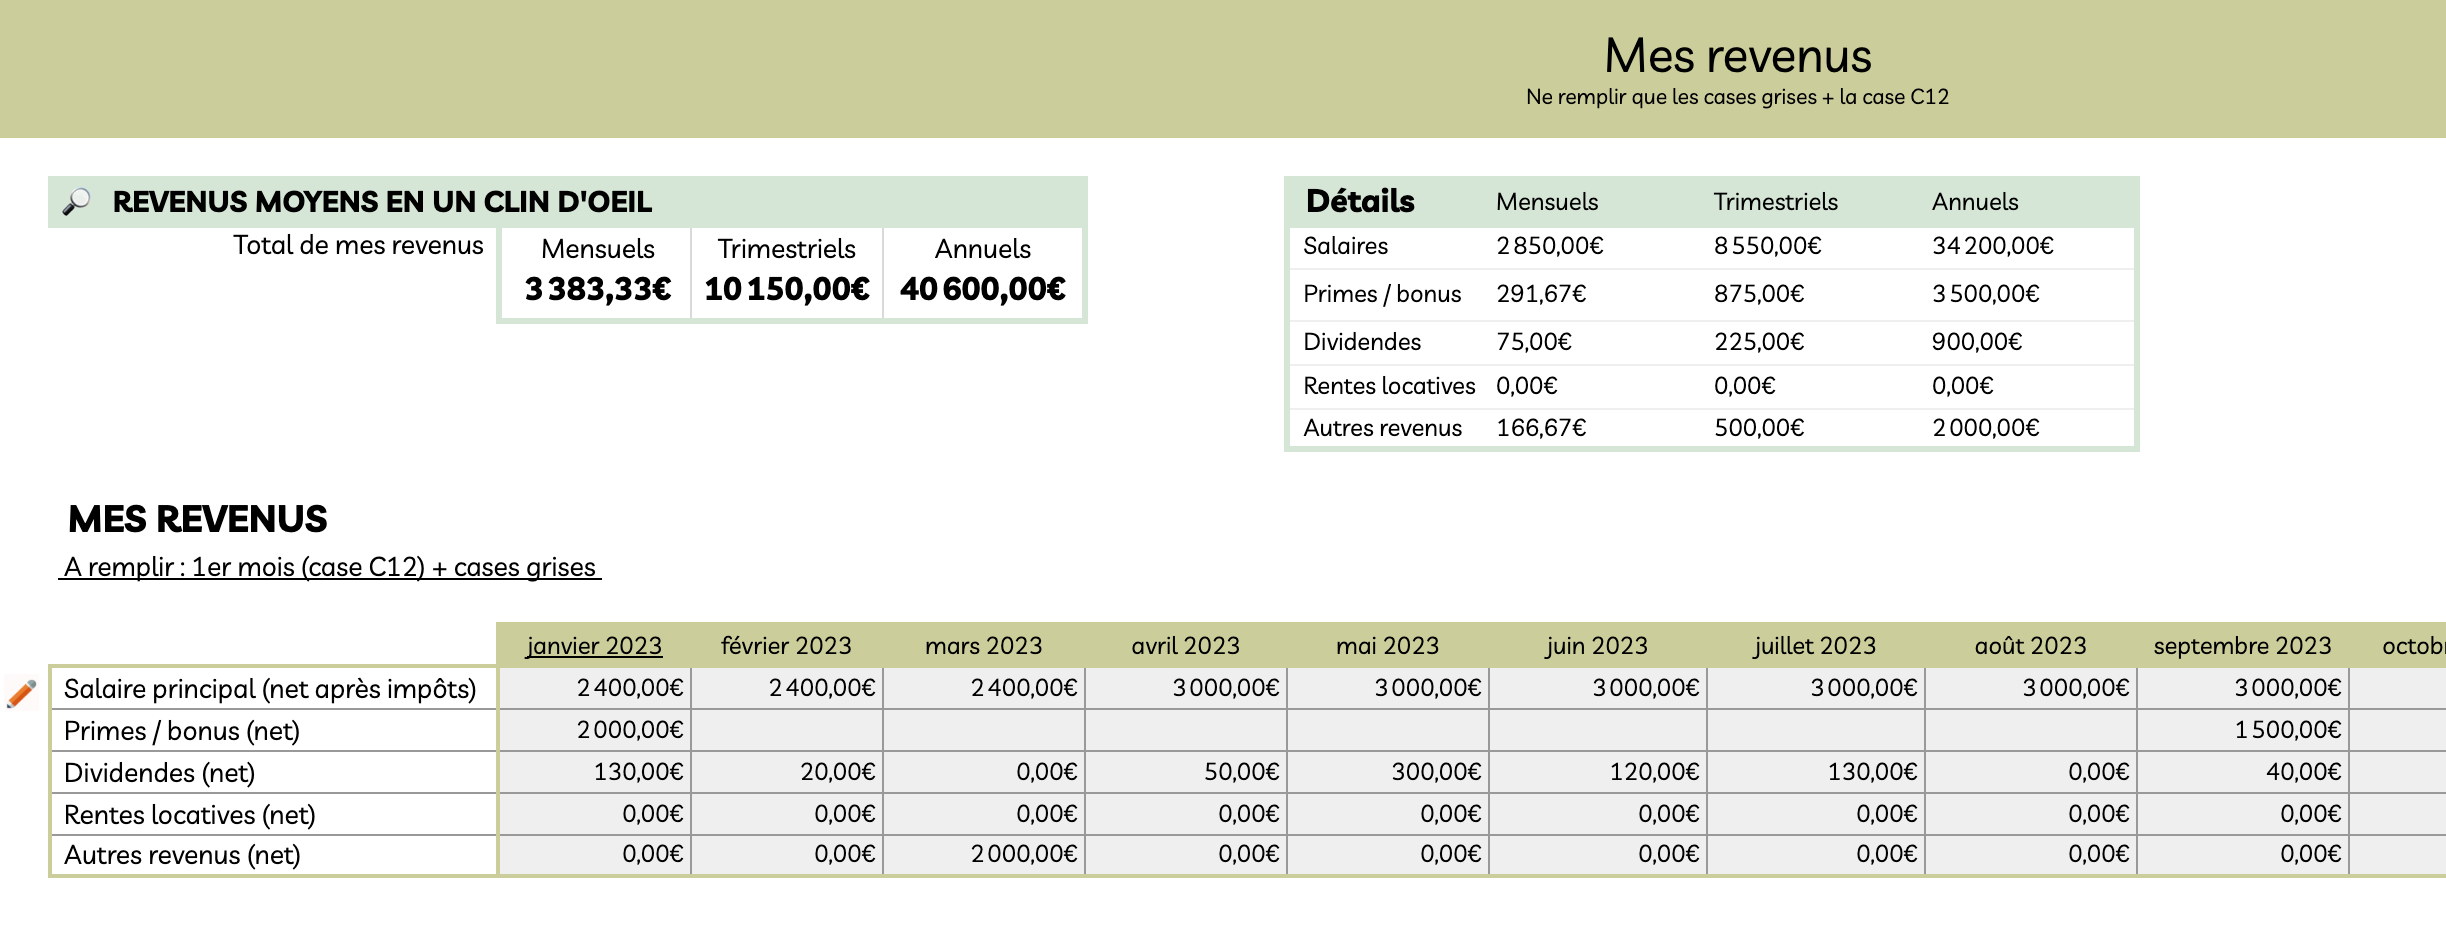The height and width of the screenshot is (938, 2446).
Task: Click the 'Salaire principal (net après impôts)' row label
Action: click(270, 689)
